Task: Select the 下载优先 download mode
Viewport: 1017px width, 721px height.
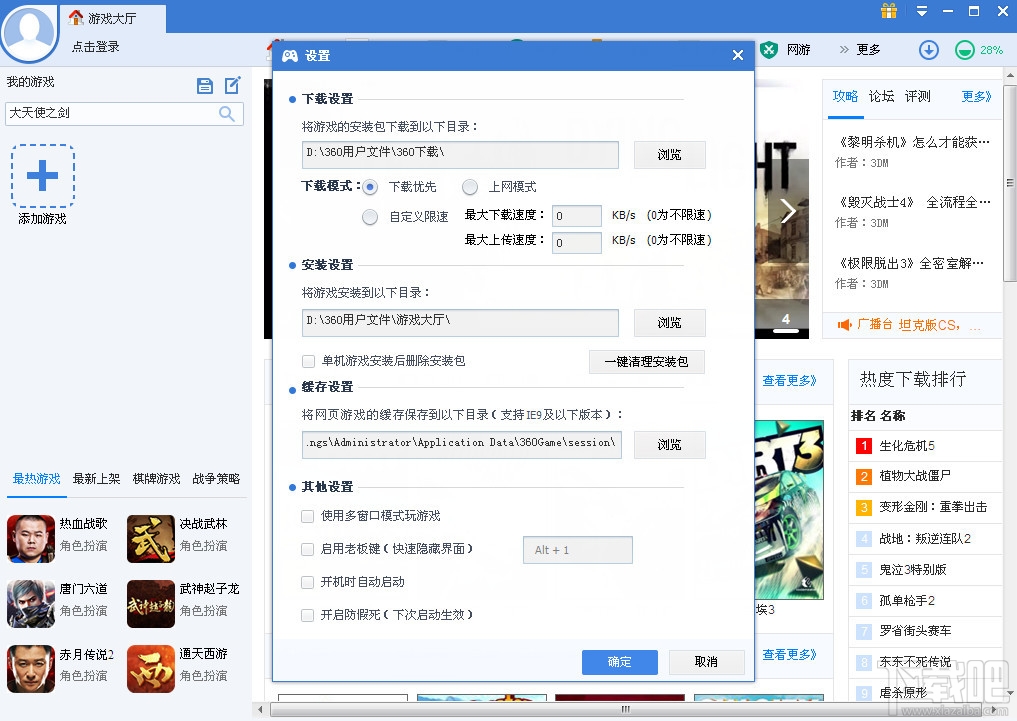Action: tap(368, 187)
